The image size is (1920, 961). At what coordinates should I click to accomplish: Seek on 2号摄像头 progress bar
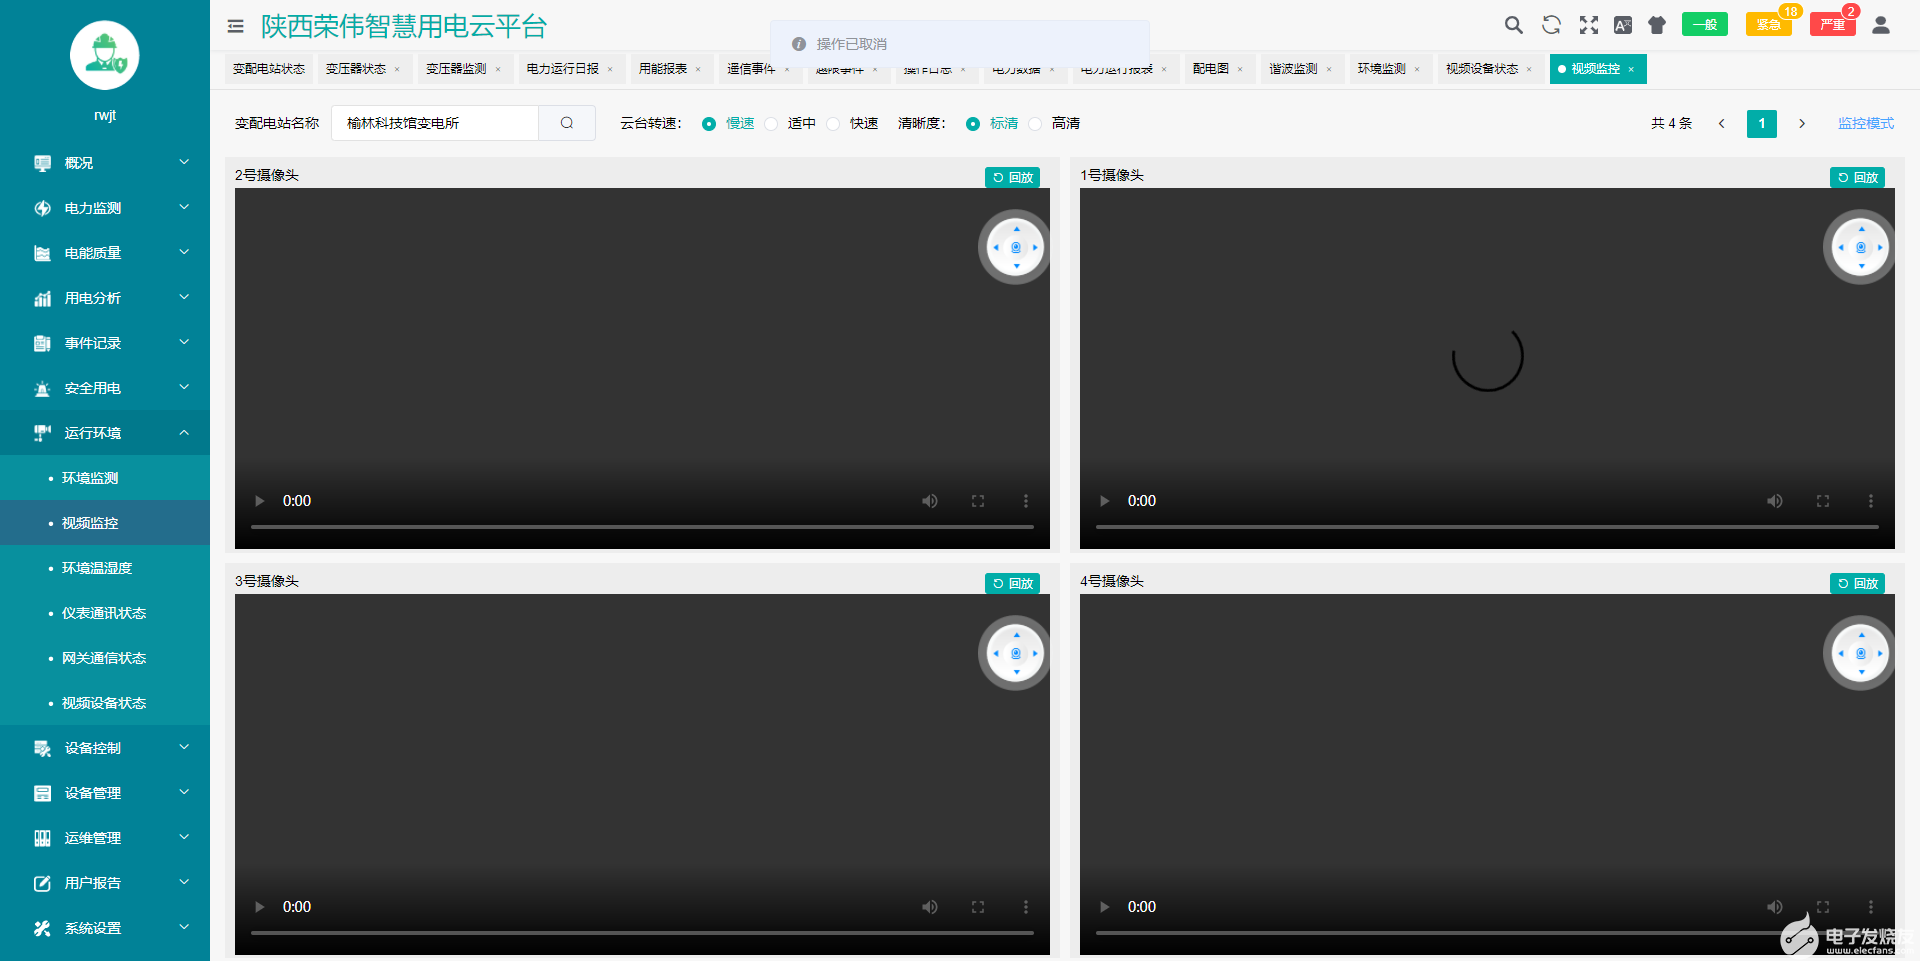[642, 526]
